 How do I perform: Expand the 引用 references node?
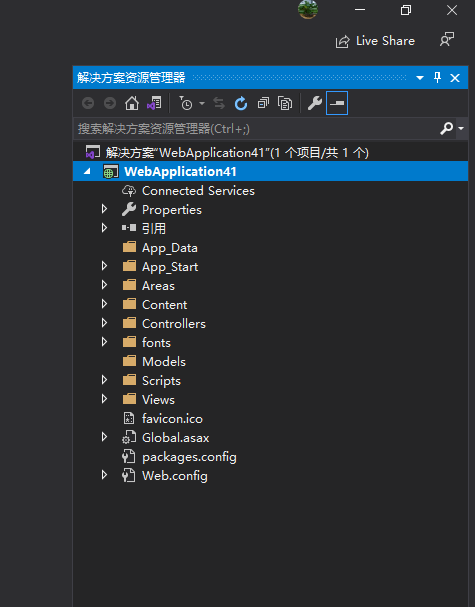104,228
